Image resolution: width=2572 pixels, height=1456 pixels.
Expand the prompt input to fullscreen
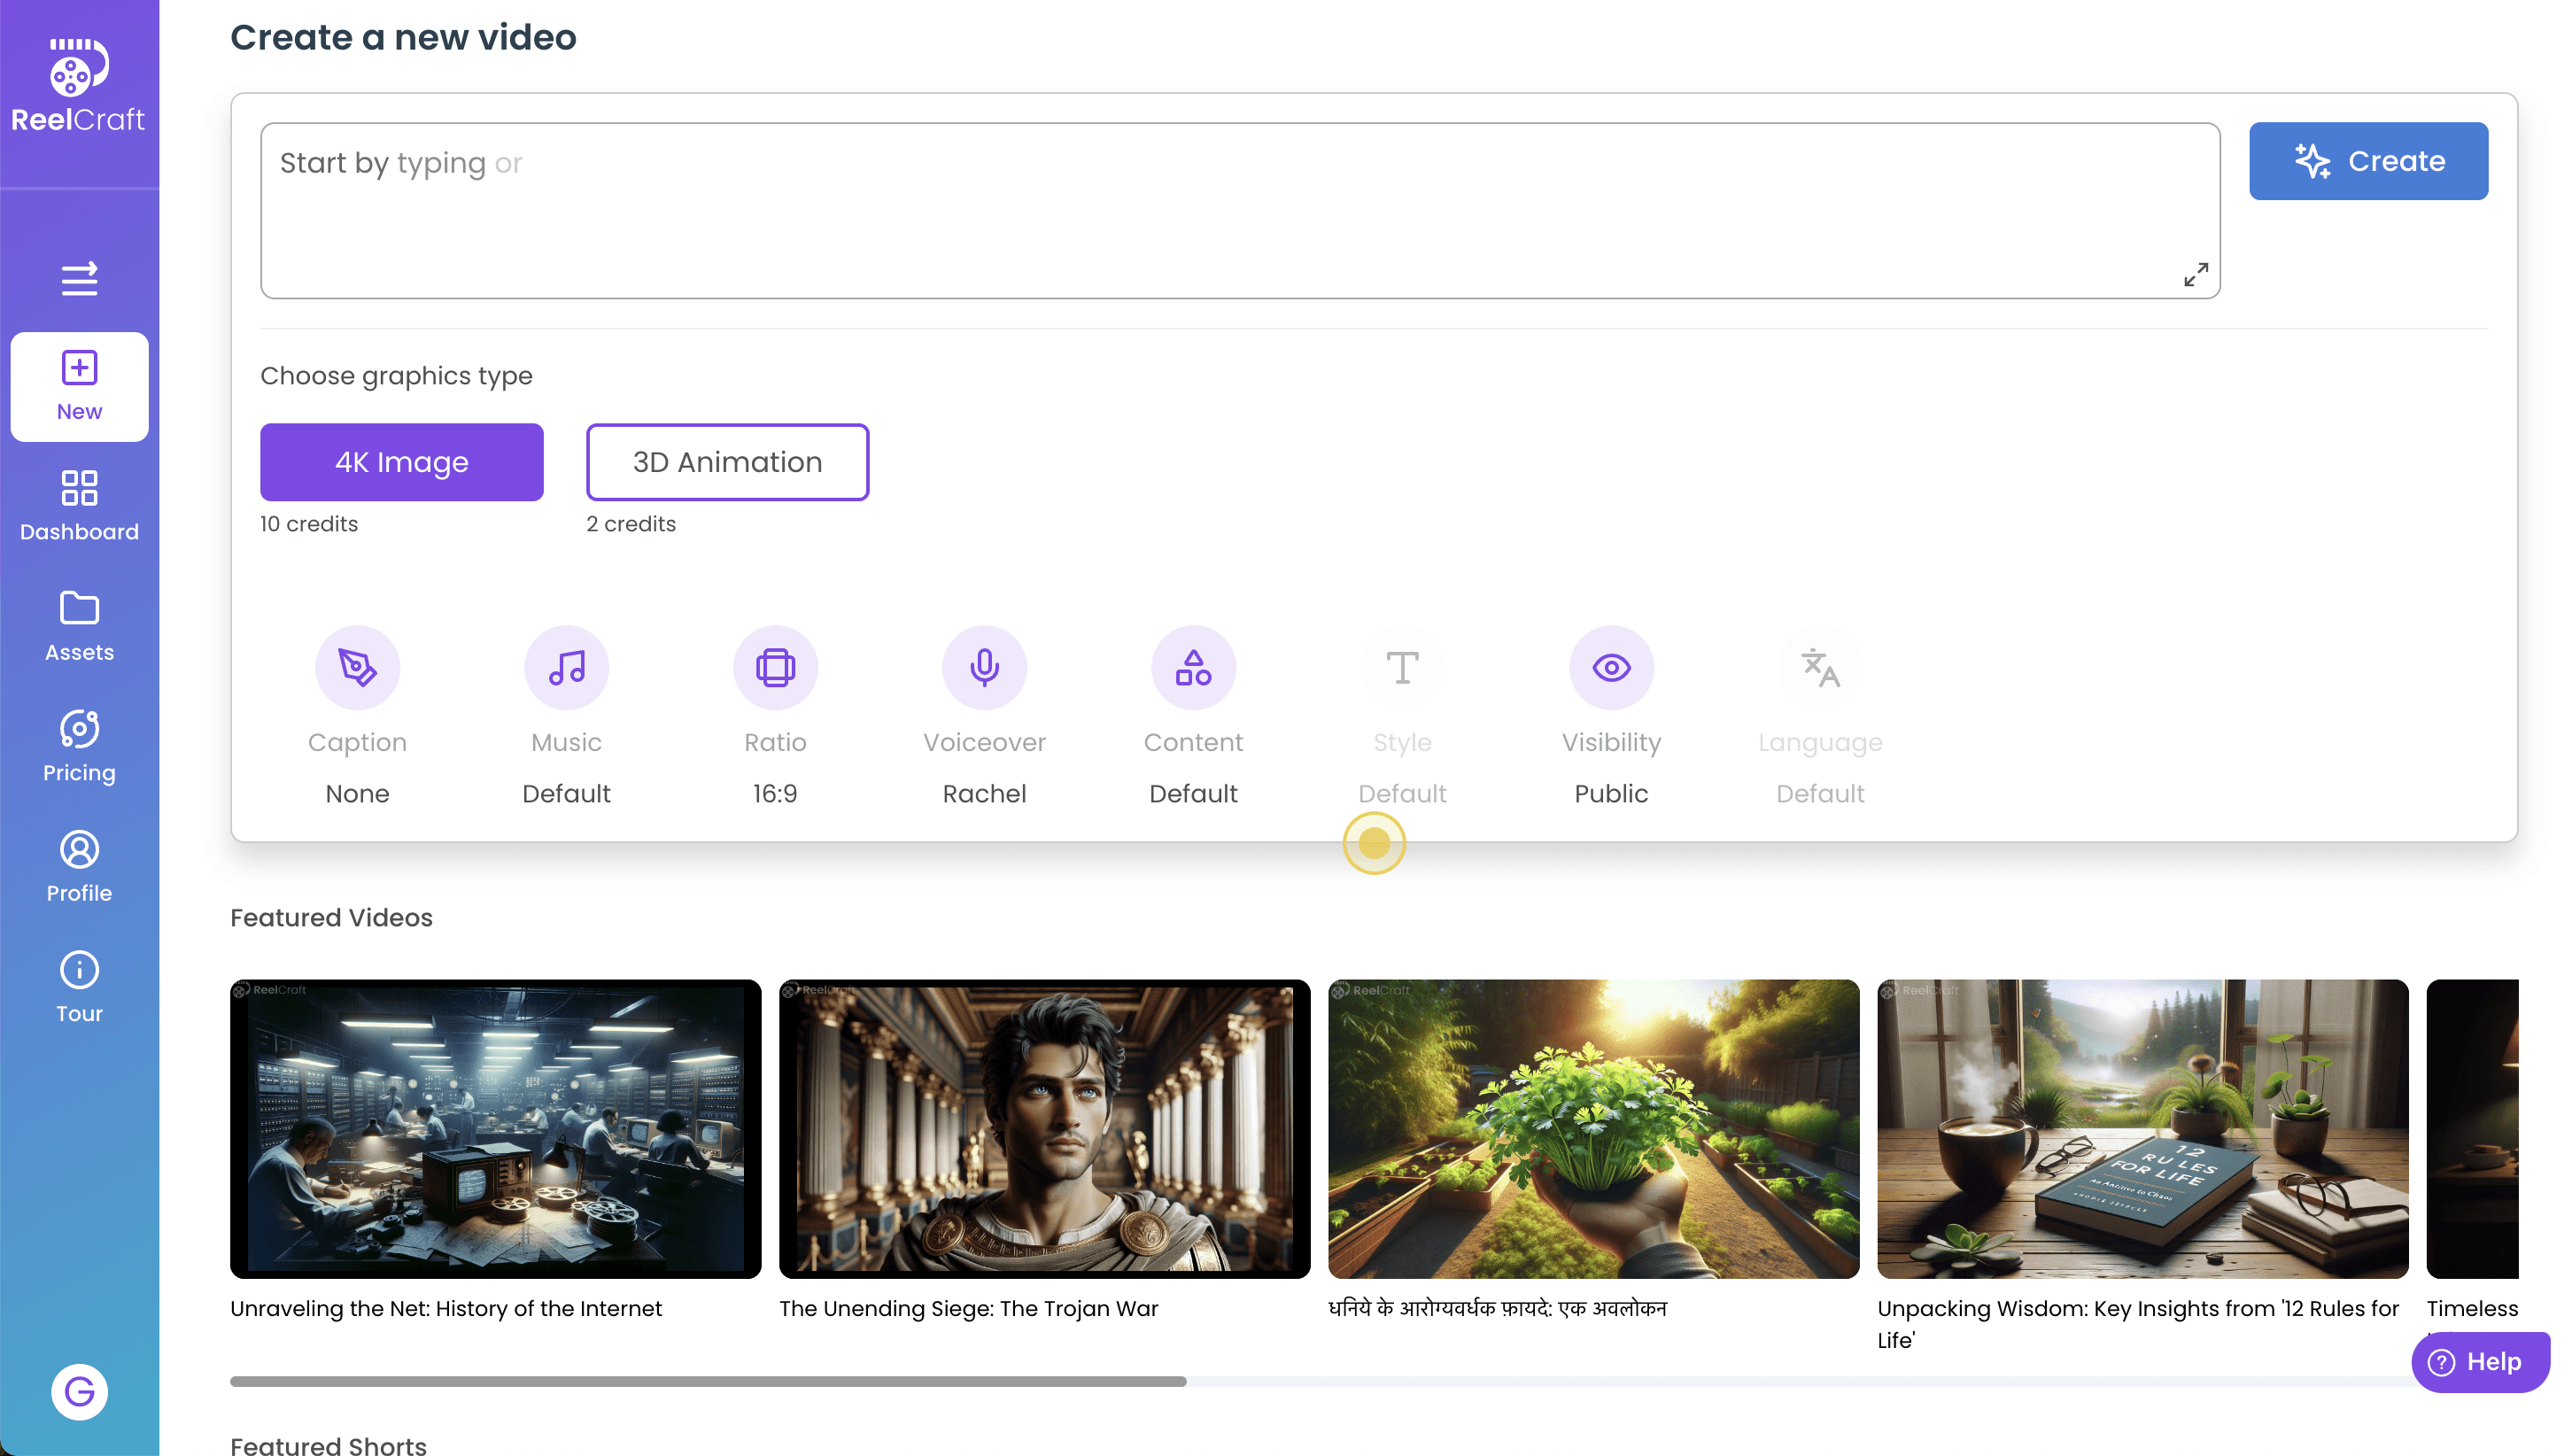[2196, 274]
